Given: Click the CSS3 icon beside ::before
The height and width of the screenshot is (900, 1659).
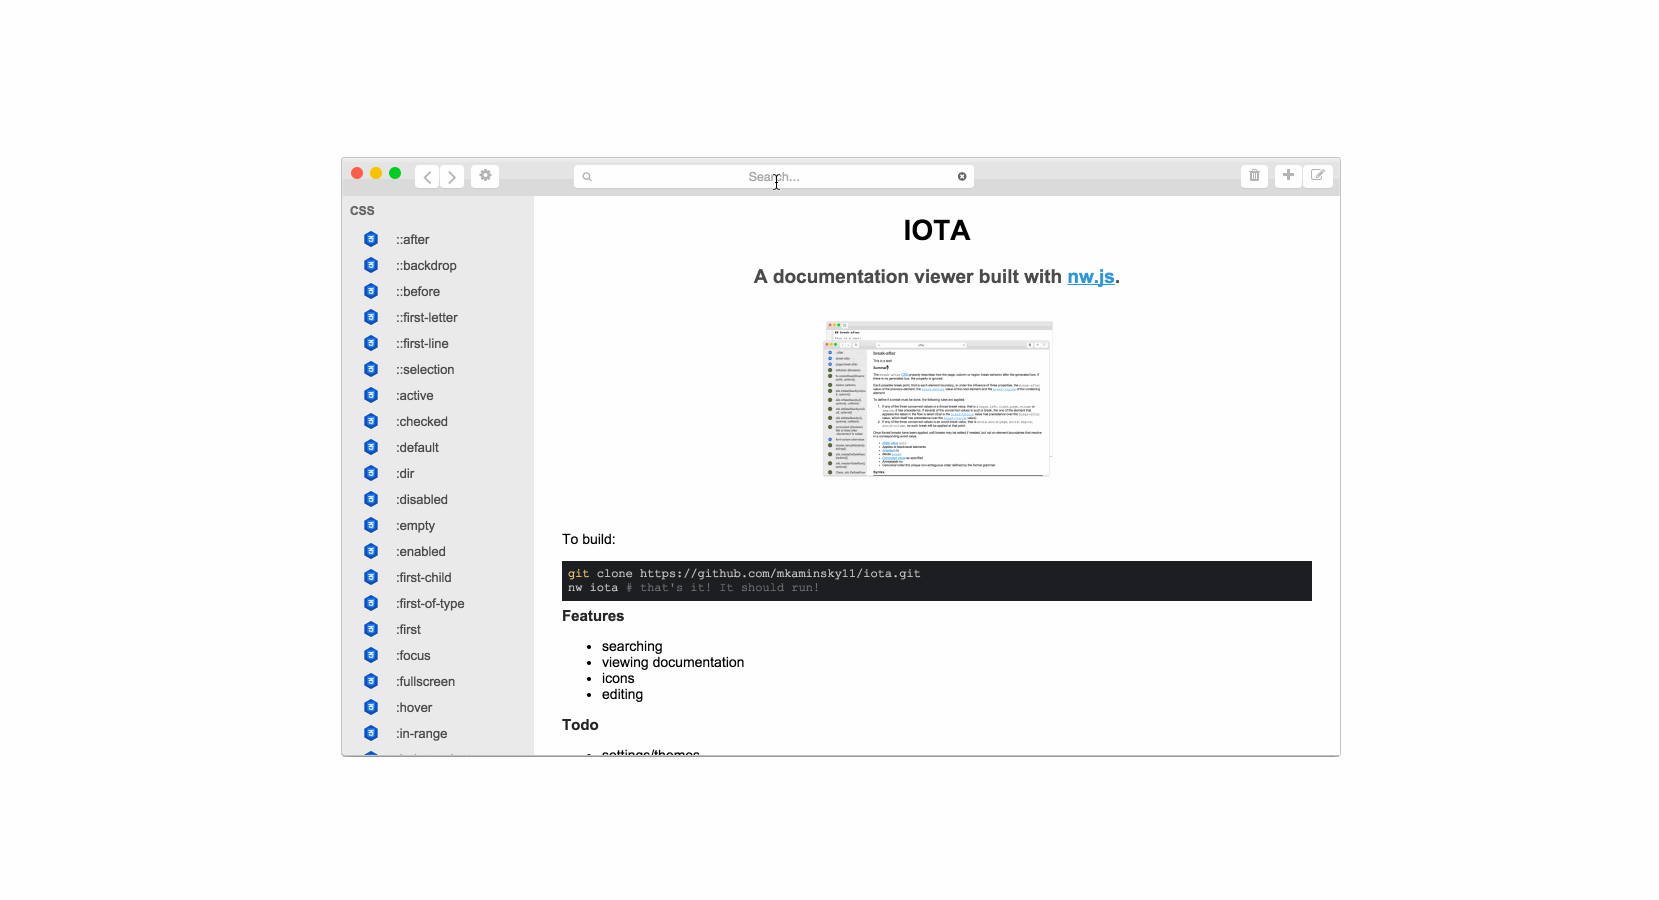Looking at the screenshot, I should point(371,291).
